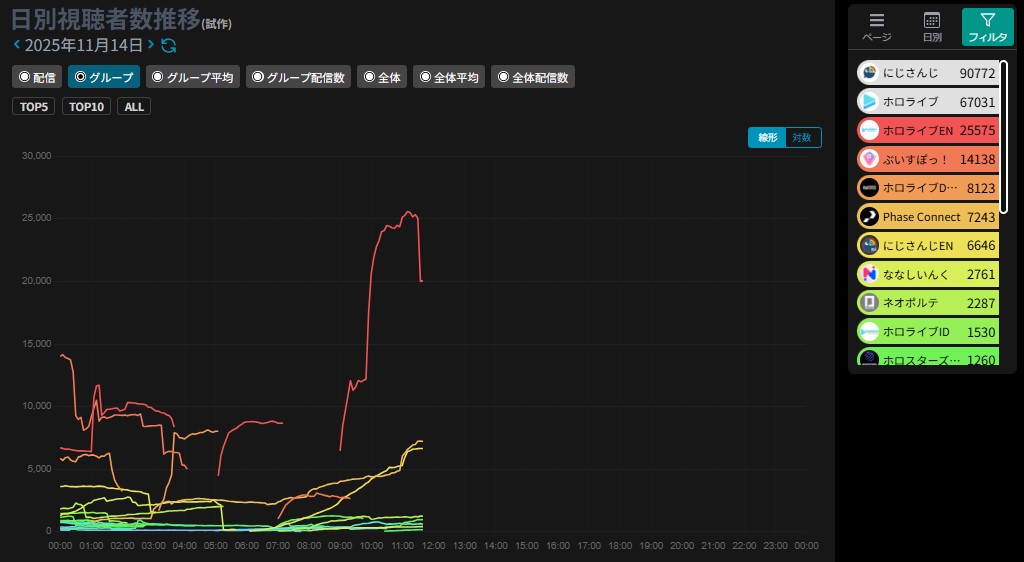Toggle ホロライブD… 8123 filter row
Image resolution: width=1024 pixels, height=562 pixels.
pos(928,187)
